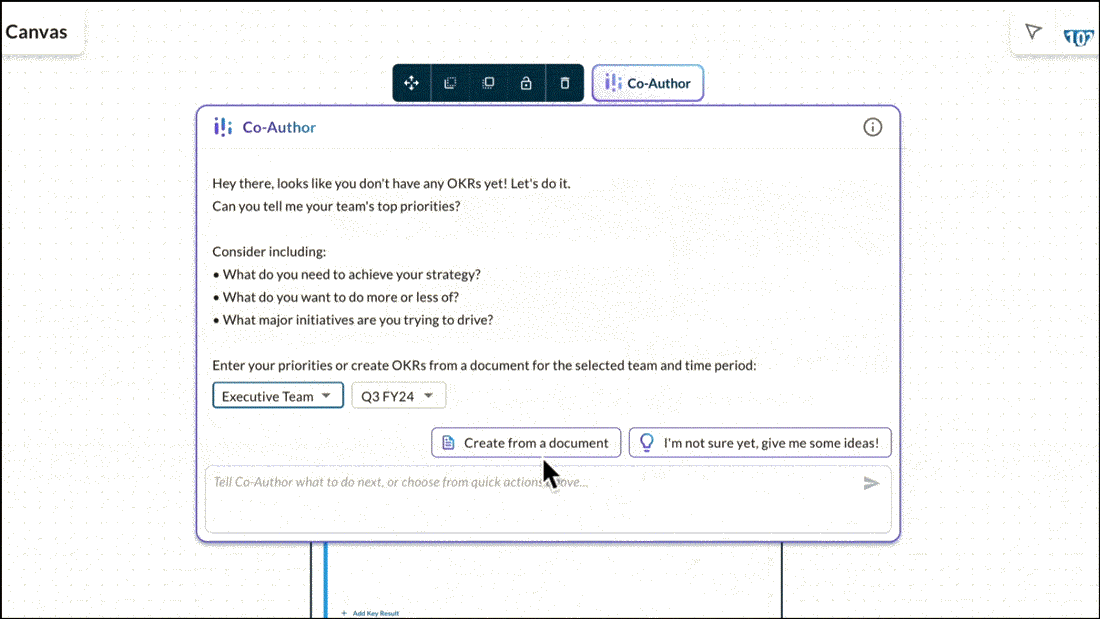
Task: Click the info icon in the Co-Author panel
Action: click(872, 127)
